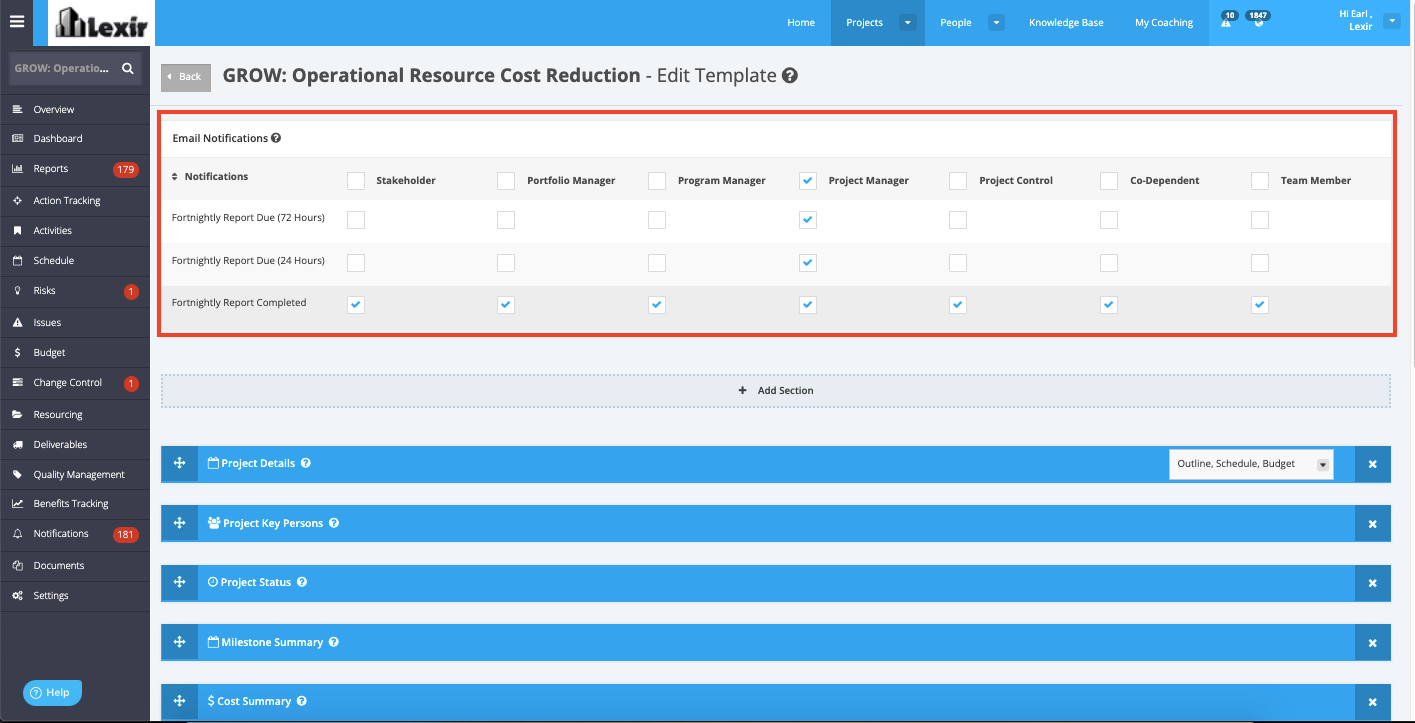Image resolution: width=1415 pixels, height=723 pixels.
Task: Expand the Projects menu dropdown arrow
Action: point(907,22)
